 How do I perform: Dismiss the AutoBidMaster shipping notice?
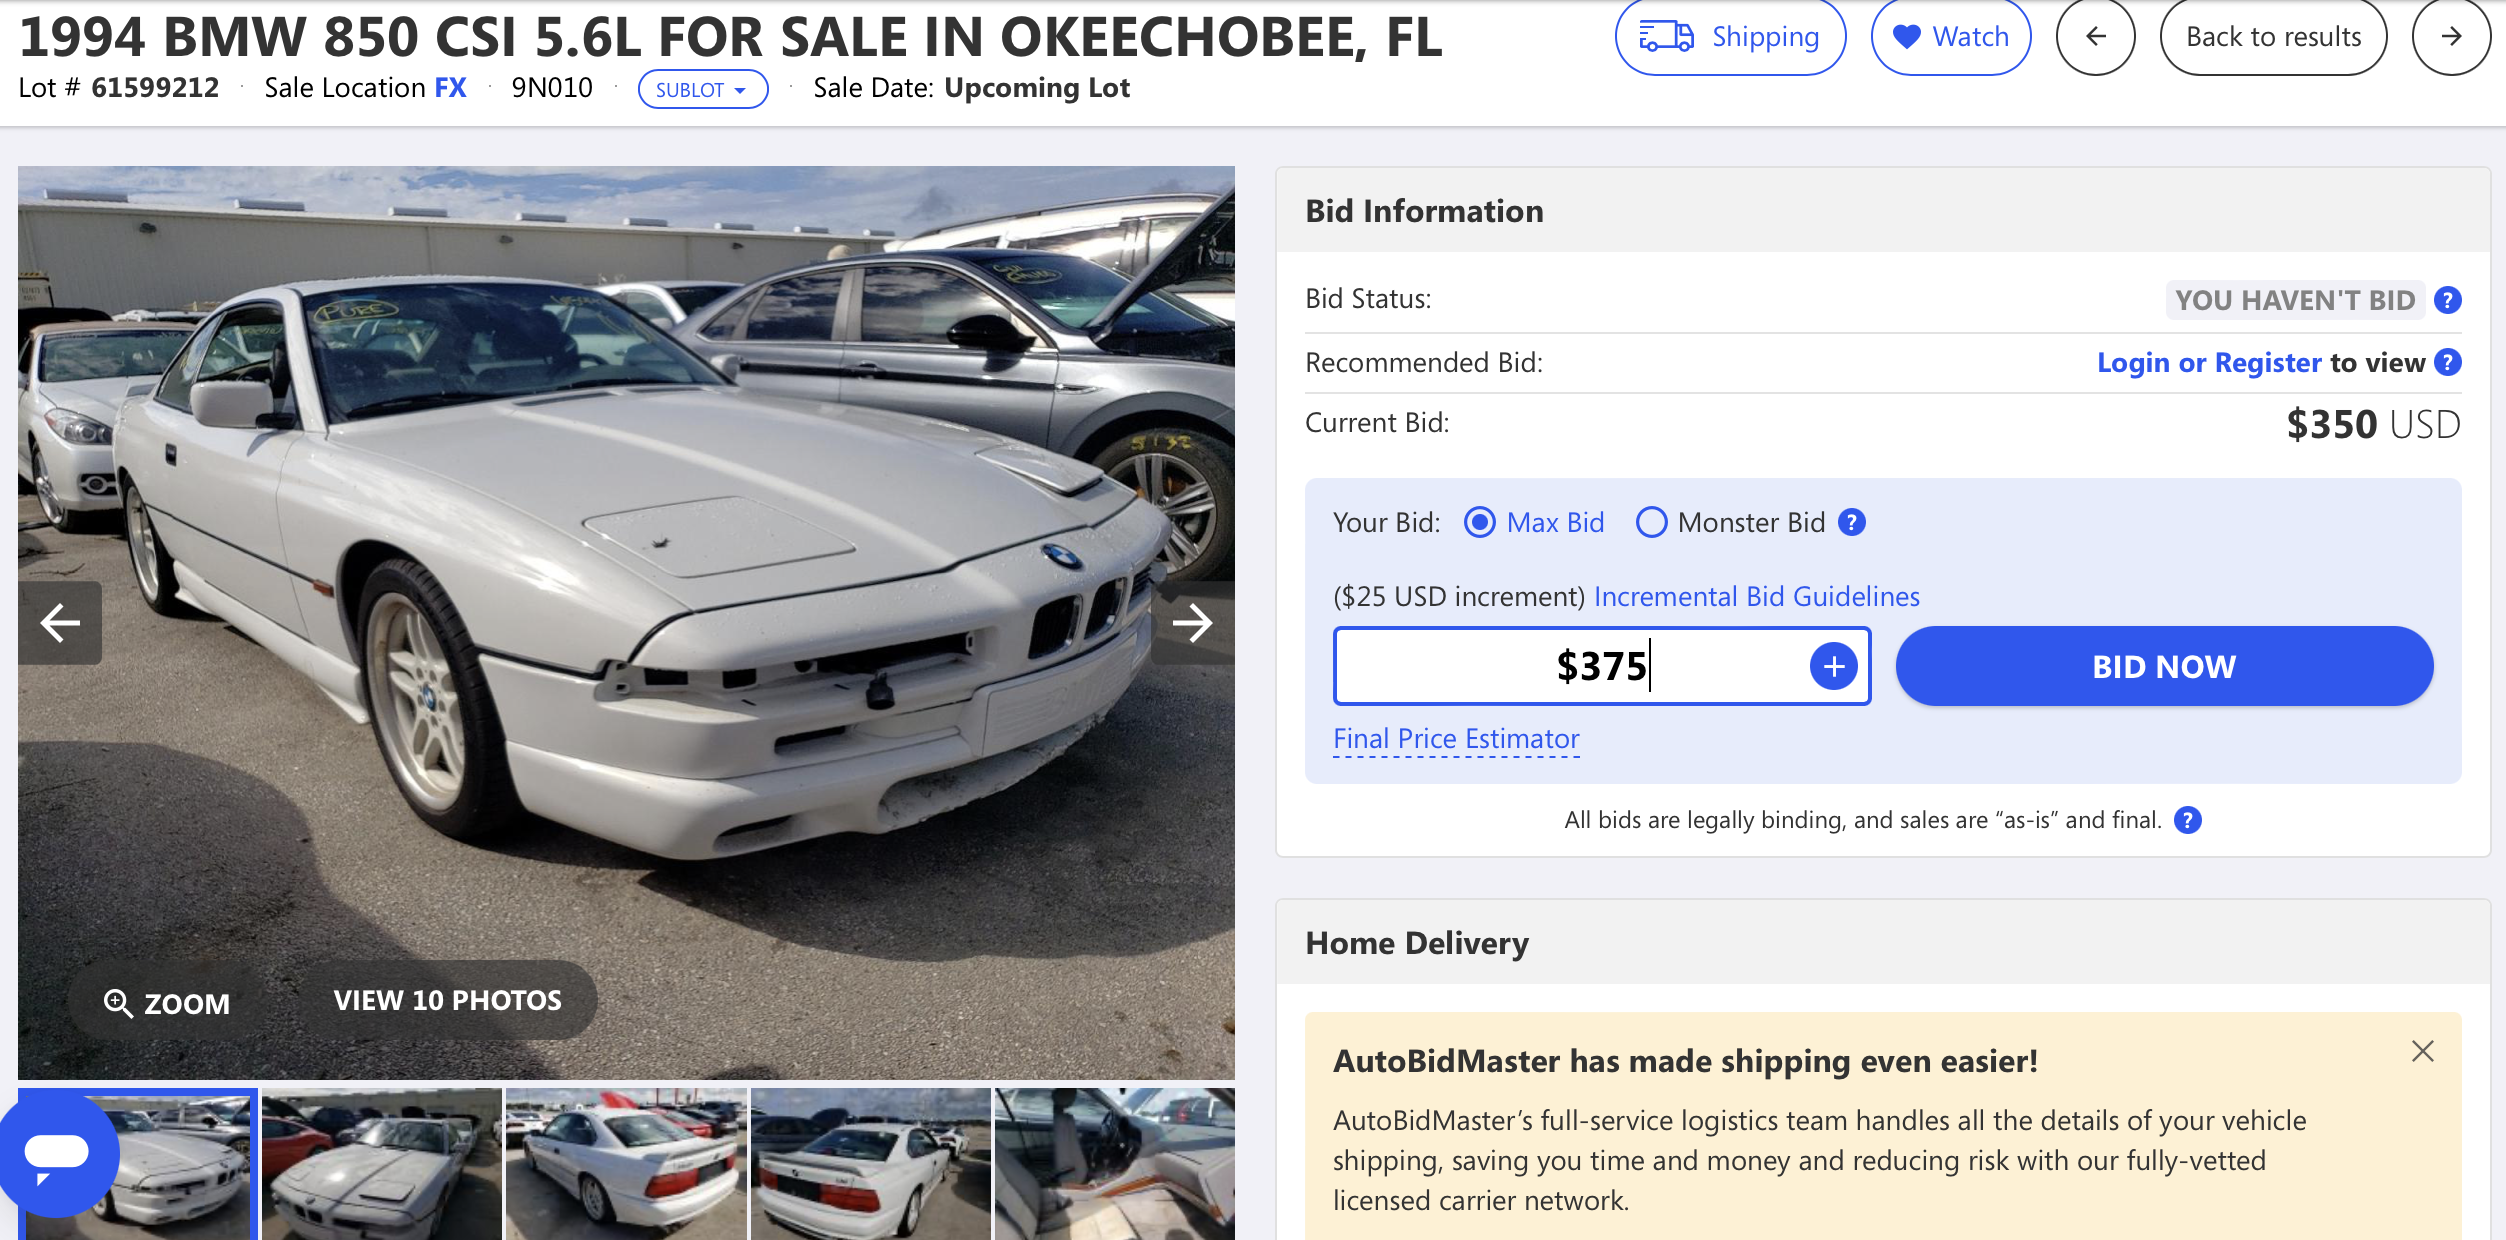[x=2422, y=1051]
